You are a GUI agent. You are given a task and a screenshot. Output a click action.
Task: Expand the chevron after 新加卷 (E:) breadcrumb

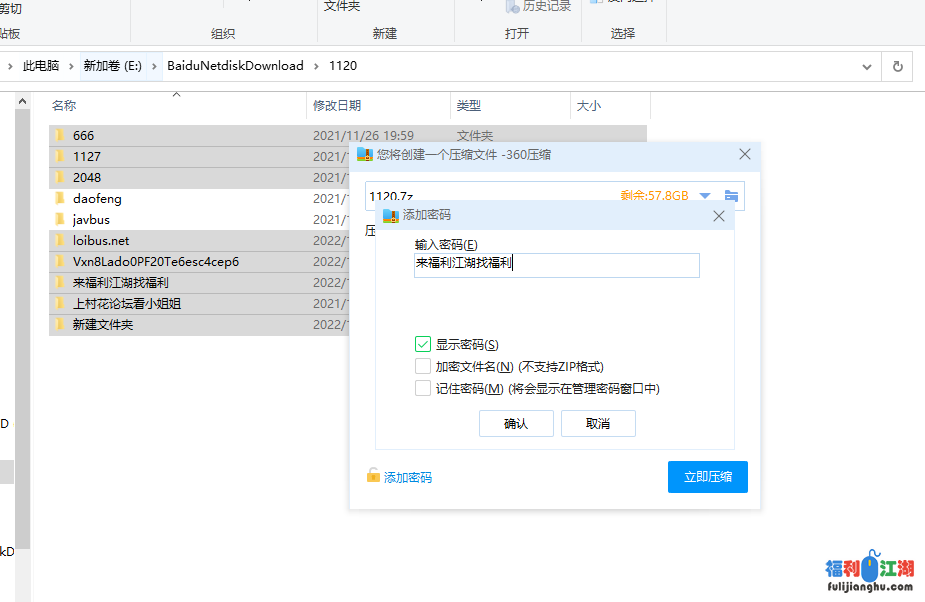coord(154,66)
